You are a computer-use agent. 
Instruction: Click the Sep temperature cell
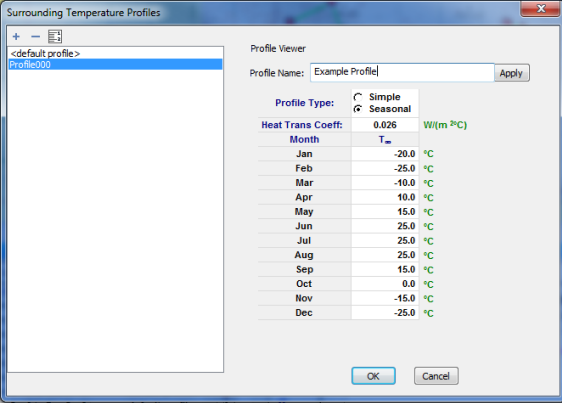pyautogui.click(x=385, y=269)
